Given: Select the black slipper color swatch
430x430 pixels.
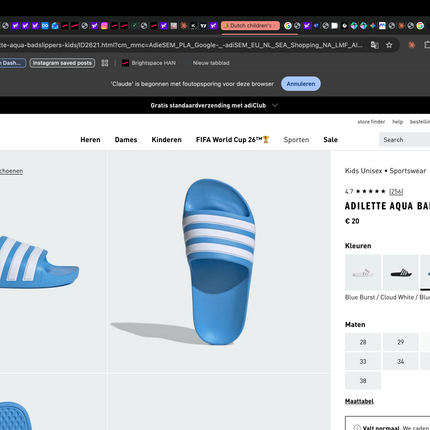Looking at the screenshot, I should coord(400,273).
